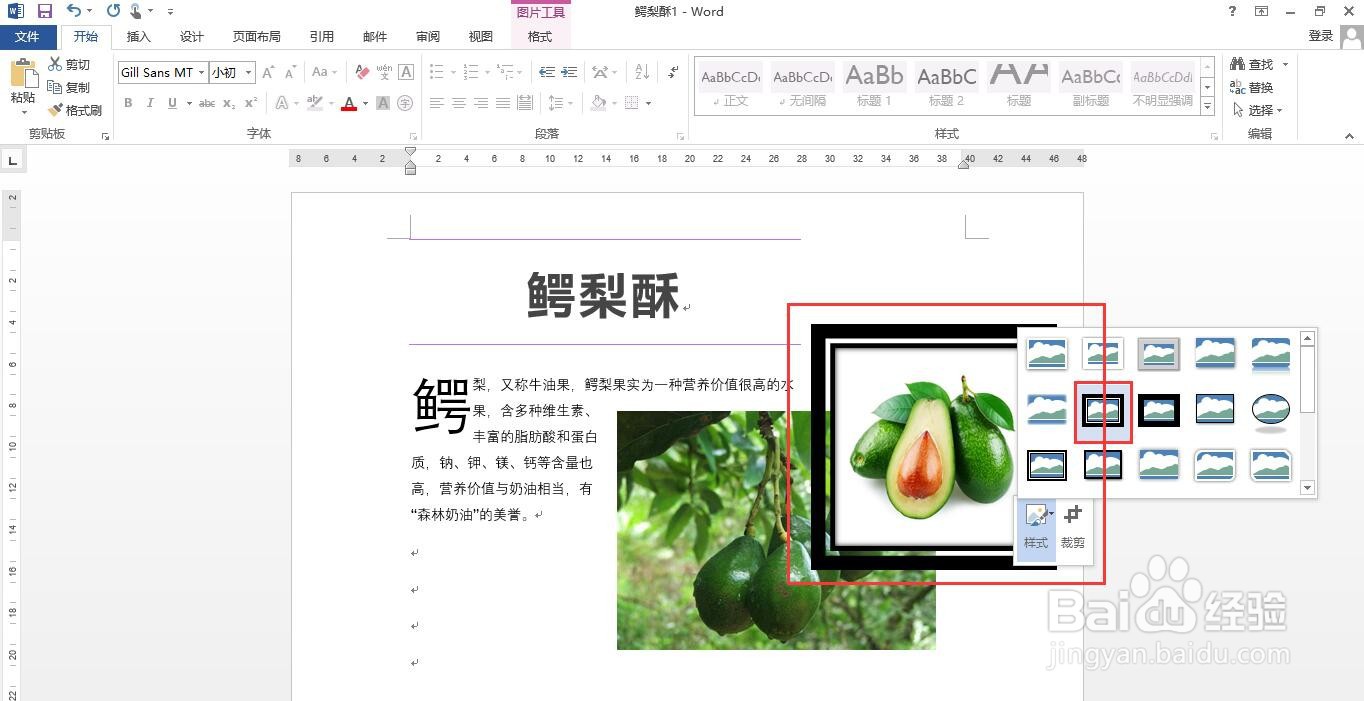The width and height of the screenshot is (1364, 701).
Task: Click the text highlight color button
Action: [315, 103]
